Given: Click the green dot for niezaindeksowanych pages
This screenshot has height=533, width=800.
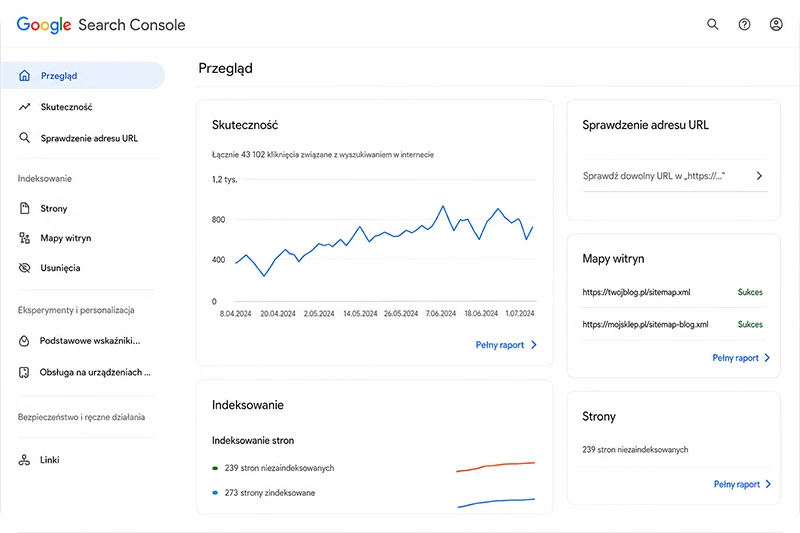Looking at the screenshot, I should (215, 468).
